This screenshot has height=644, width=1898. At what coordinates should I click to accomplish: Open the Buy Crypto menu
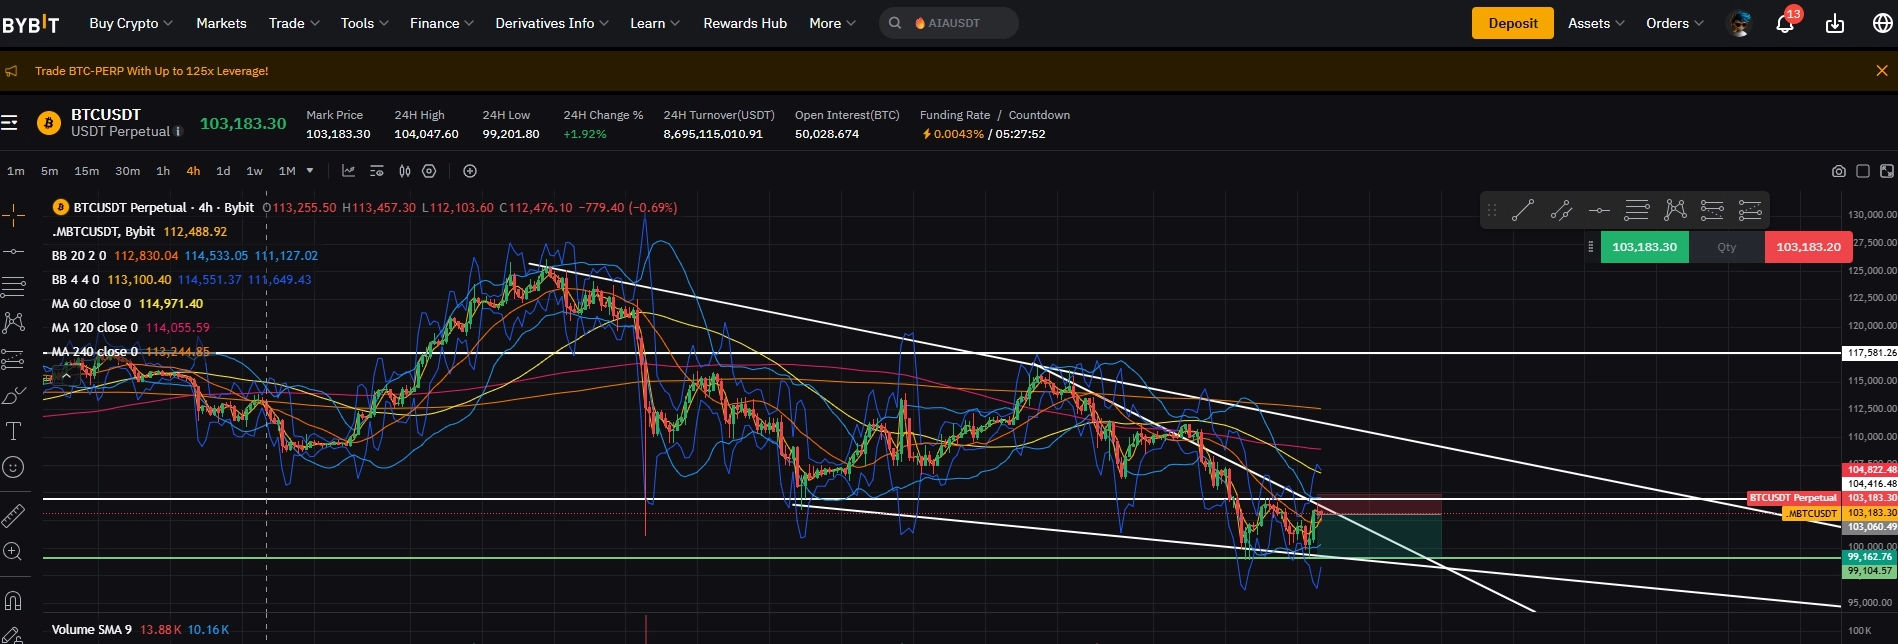tap(131, 23)
